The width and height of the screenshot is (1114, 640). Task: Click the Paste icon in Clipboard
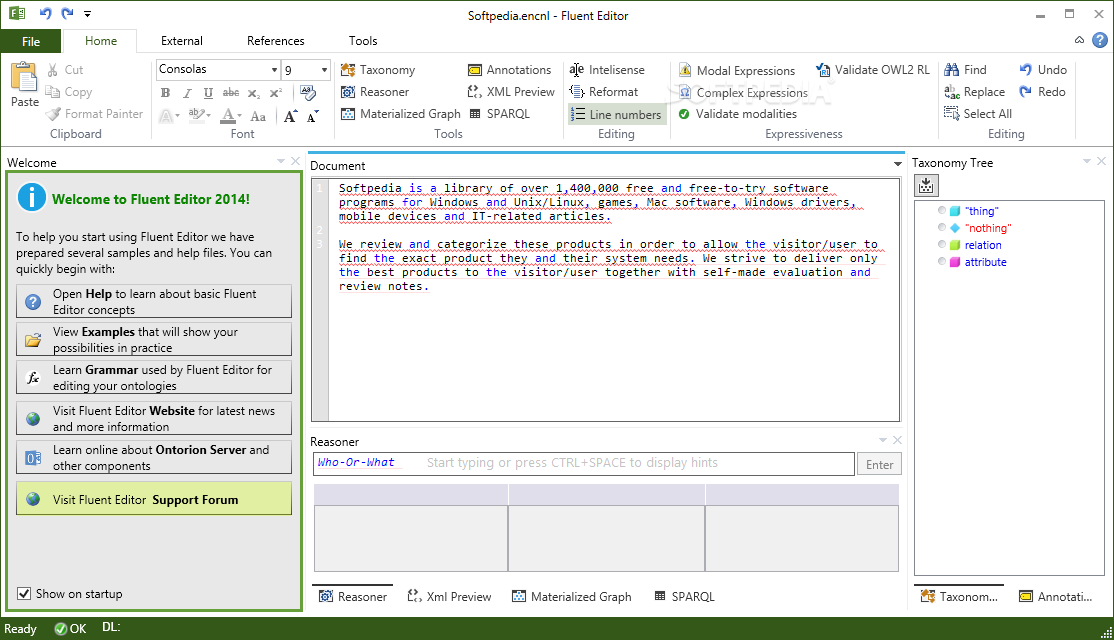pyautogui.click(x=24, y=77)
